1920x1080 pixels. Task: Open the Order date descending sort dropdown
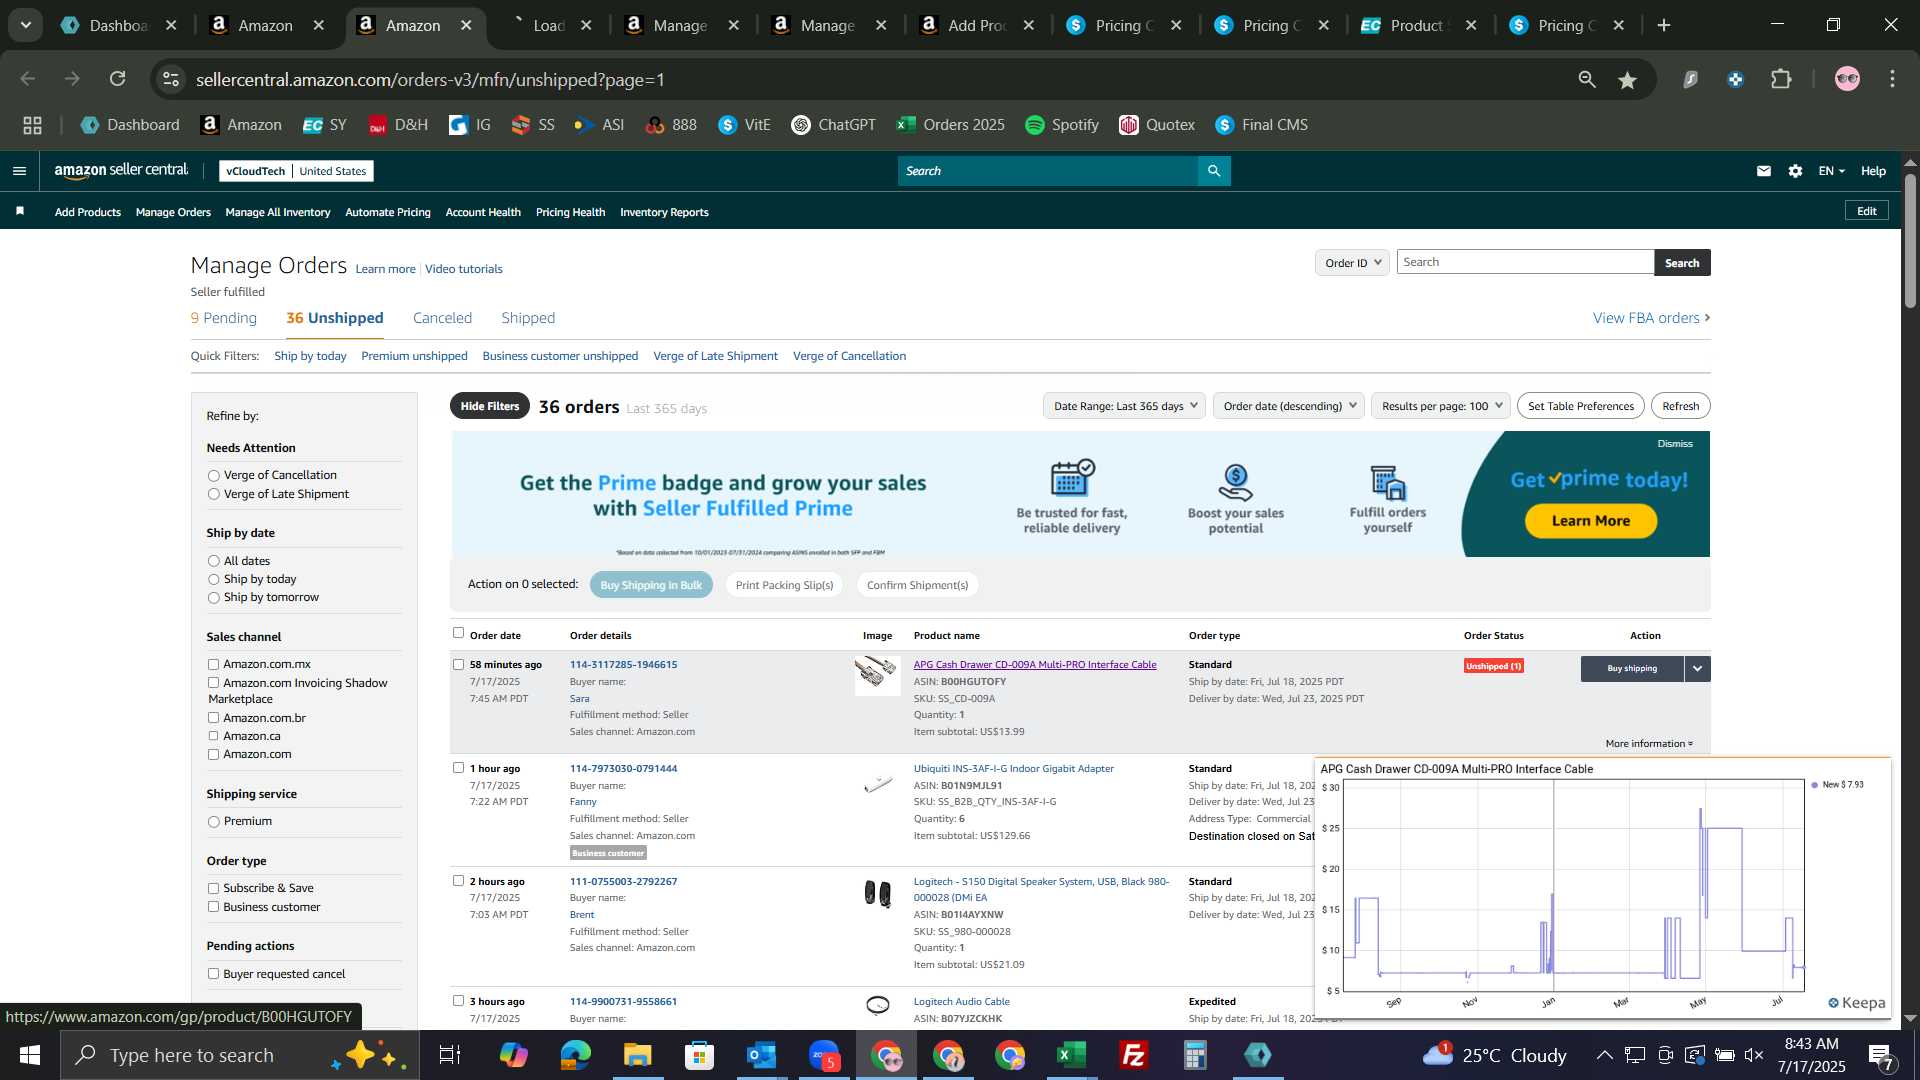(1289, 406)
